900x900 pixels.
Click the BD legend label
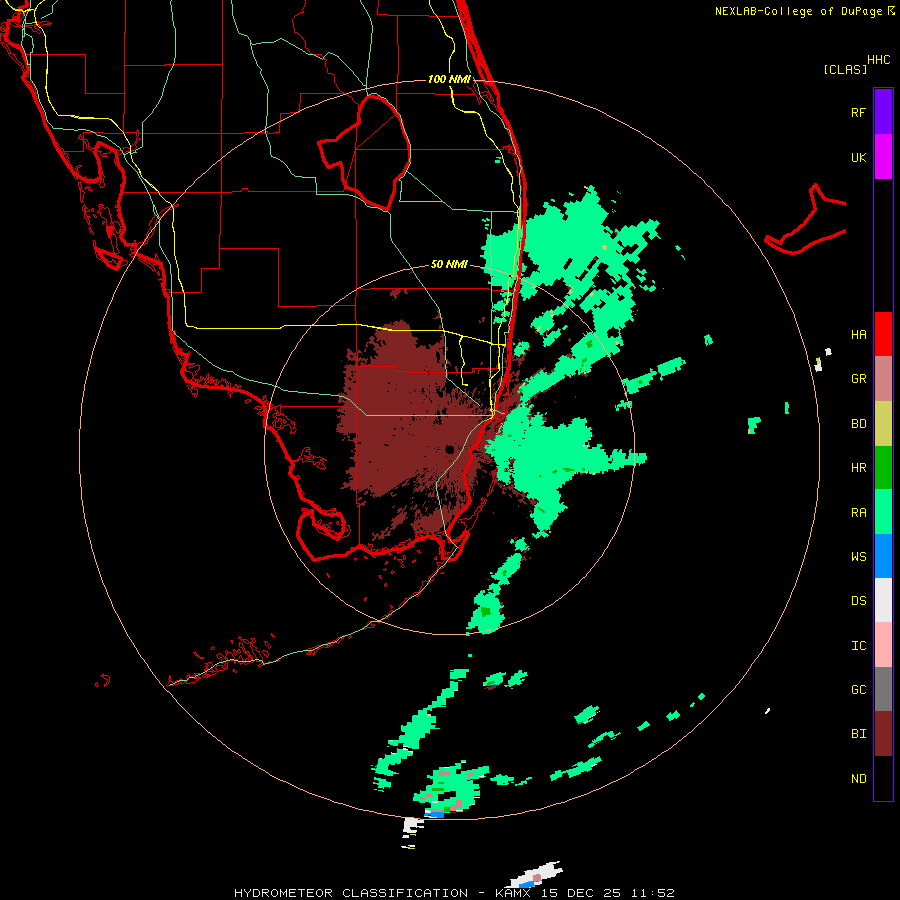click(x=858, y=424)
